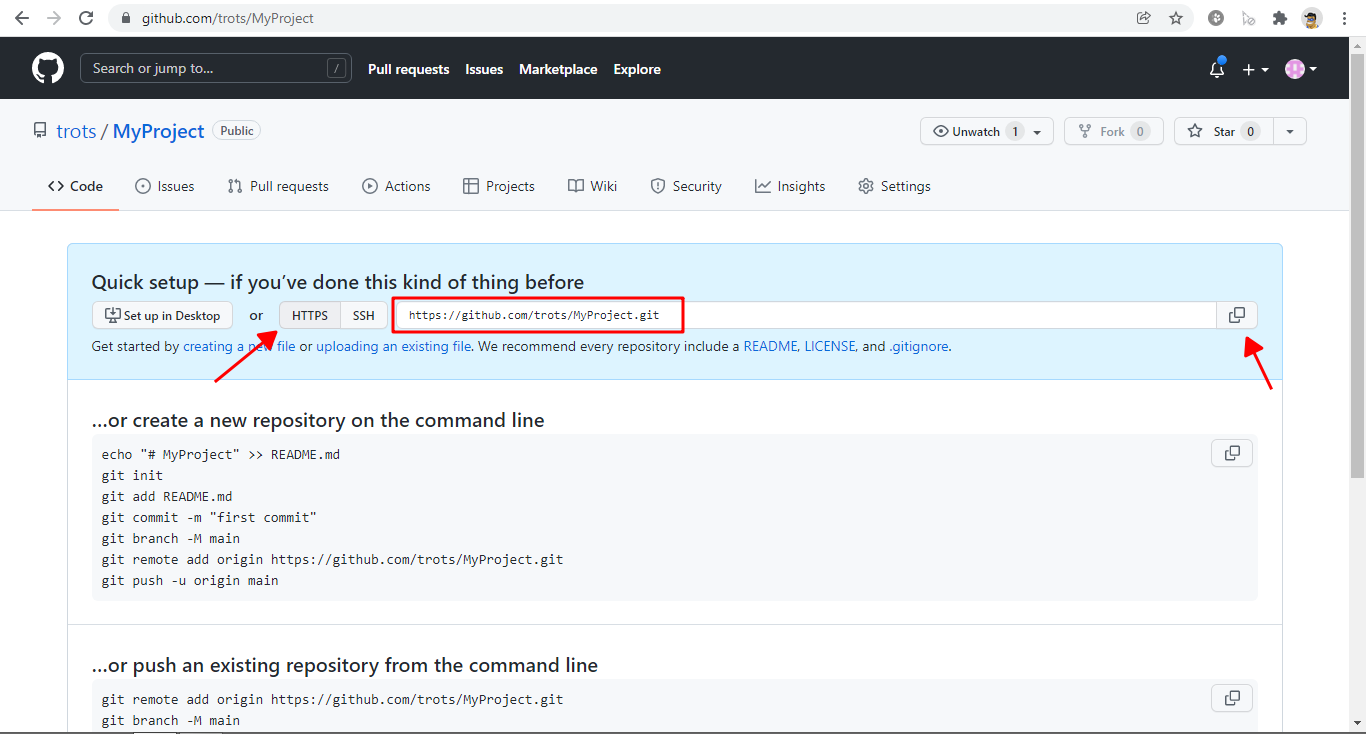Click the Watch count badge 1

click(1015, 131)
